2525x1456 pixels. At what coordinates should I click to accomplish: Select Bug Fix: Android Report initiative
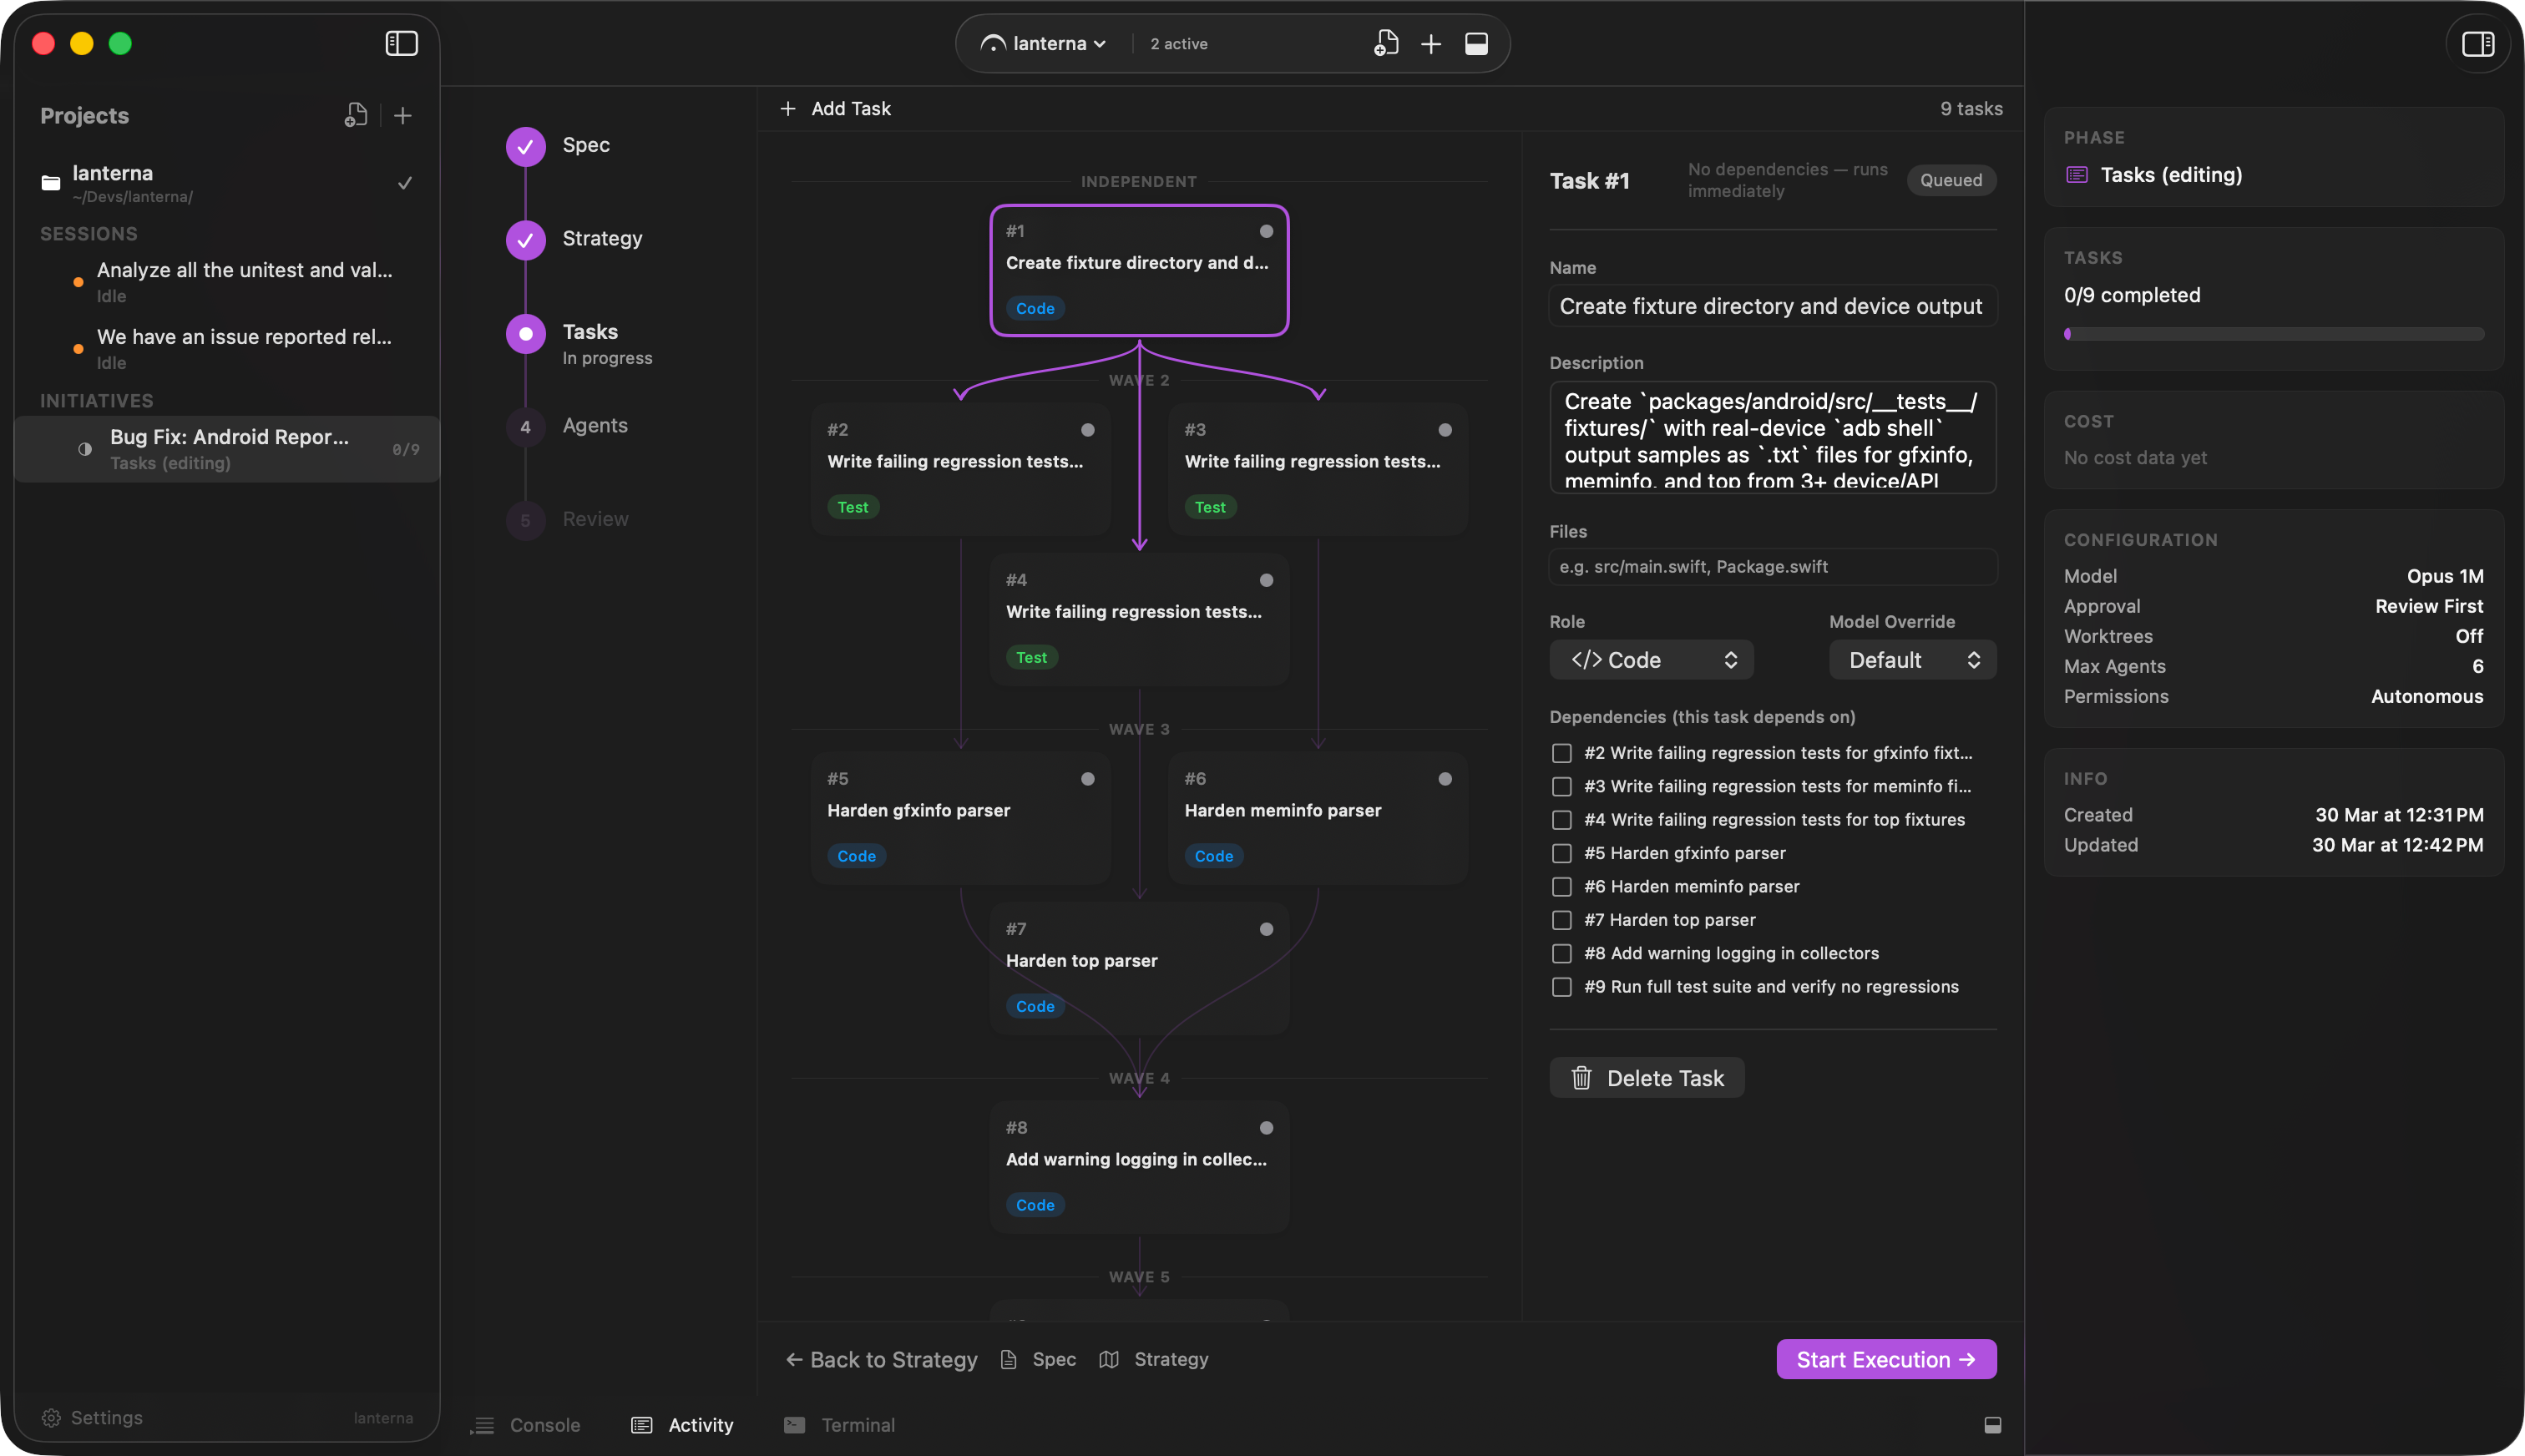228,449
